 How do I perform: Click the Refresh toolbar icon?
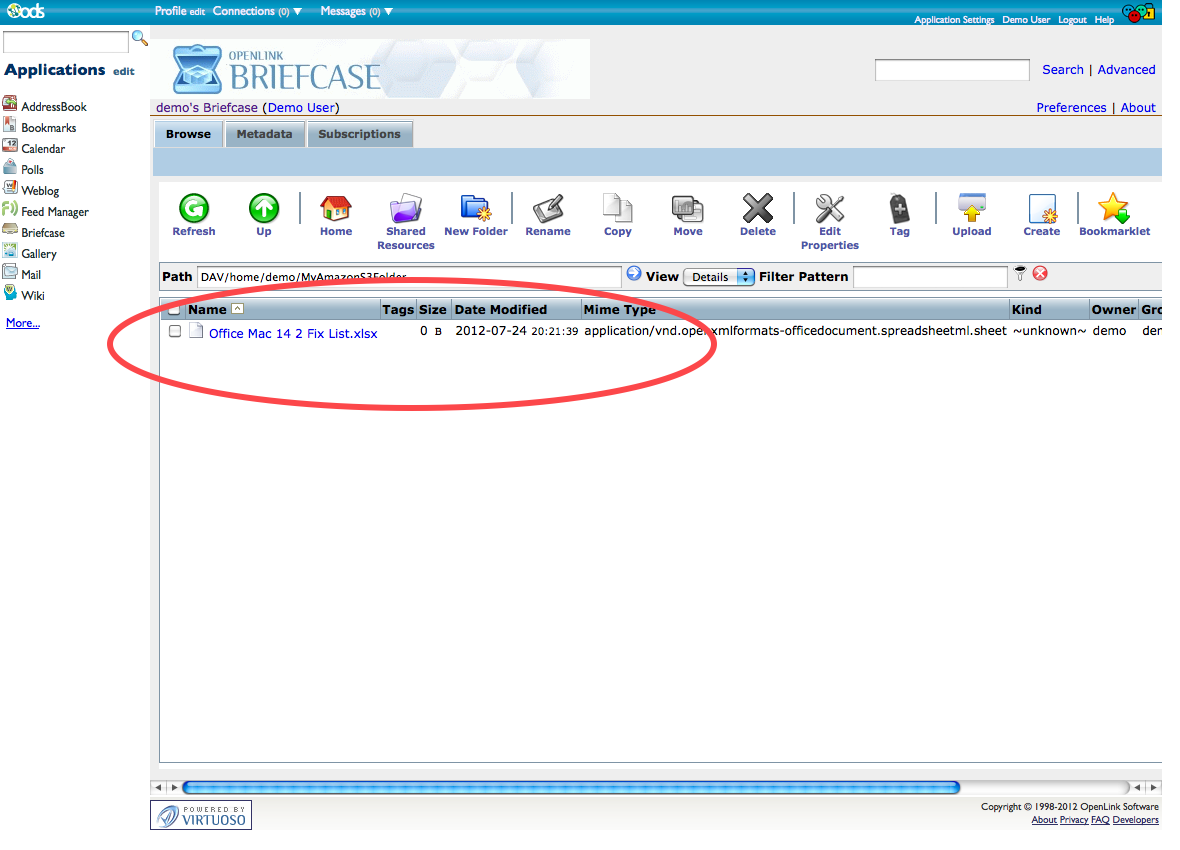pos(193,209)
